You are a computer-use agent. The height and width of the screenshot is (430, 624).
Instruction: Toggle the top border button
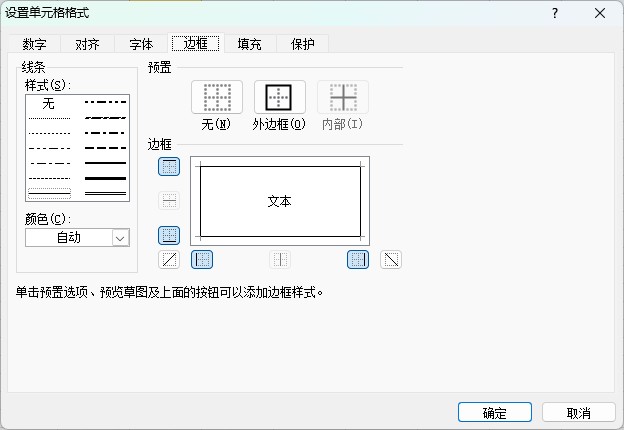click(x=169, y=167)
